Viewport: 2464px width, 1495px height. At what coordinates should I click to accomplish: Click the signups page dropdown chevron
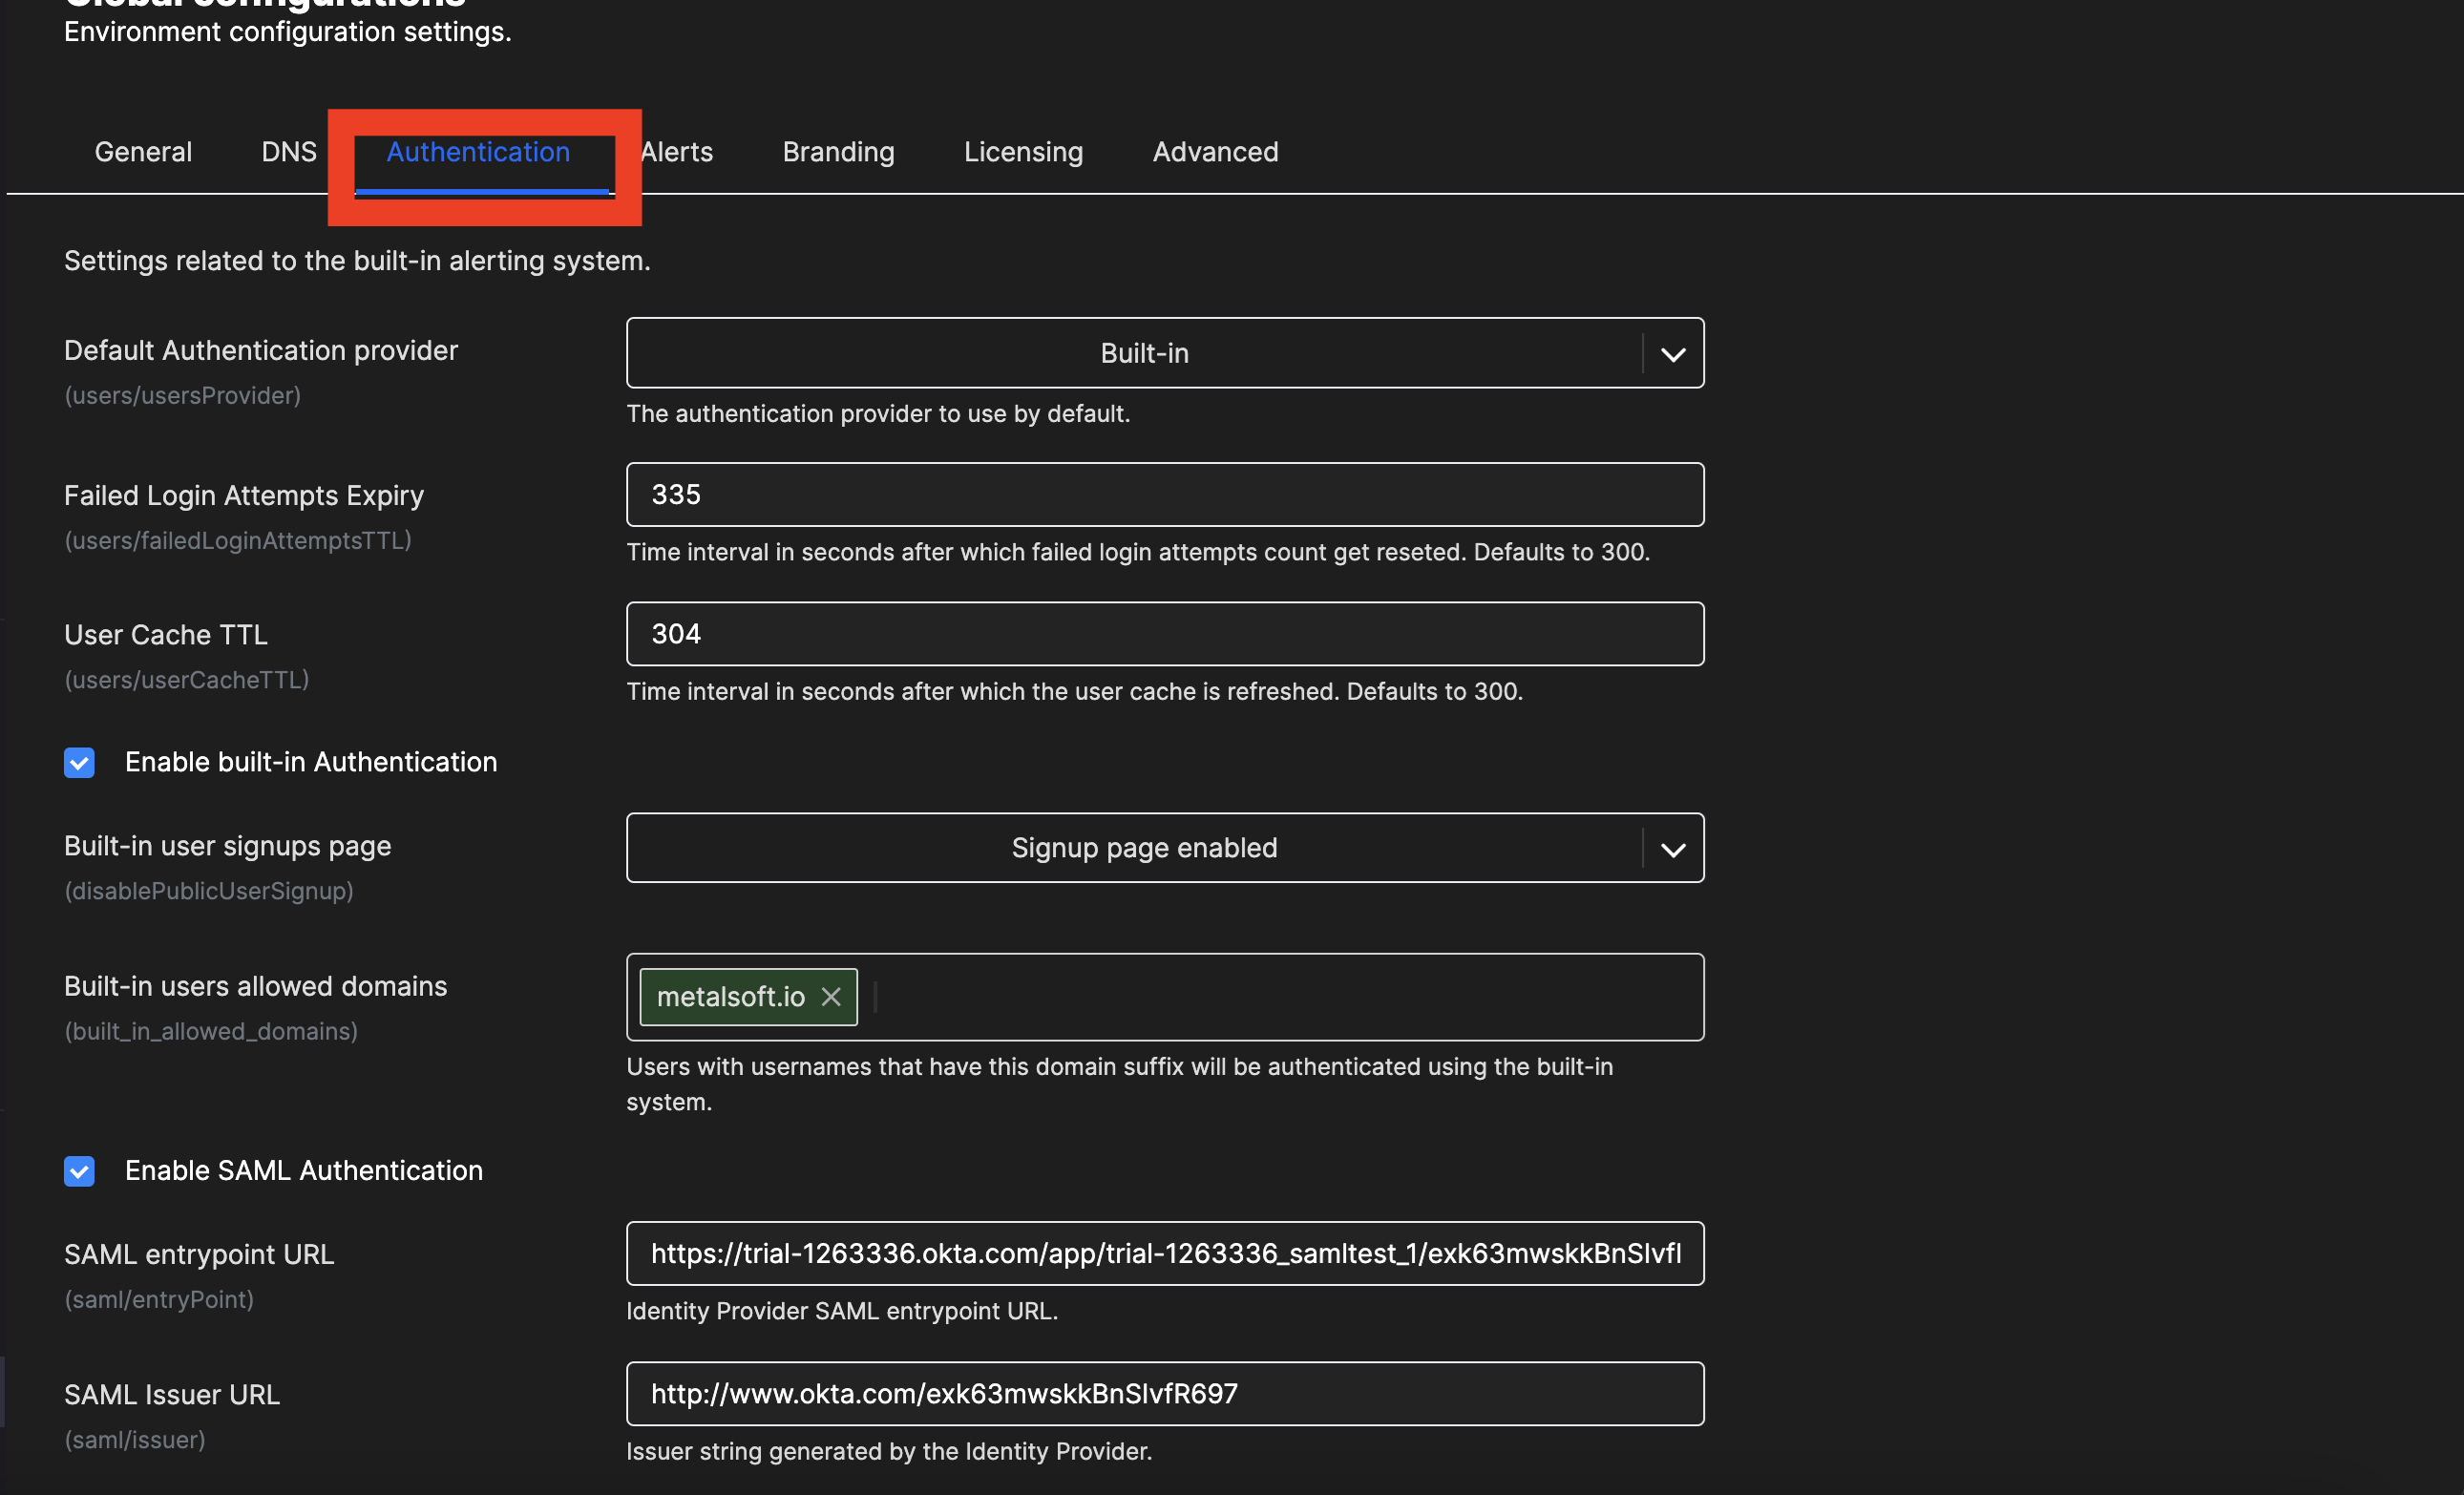click(1673, 849)
